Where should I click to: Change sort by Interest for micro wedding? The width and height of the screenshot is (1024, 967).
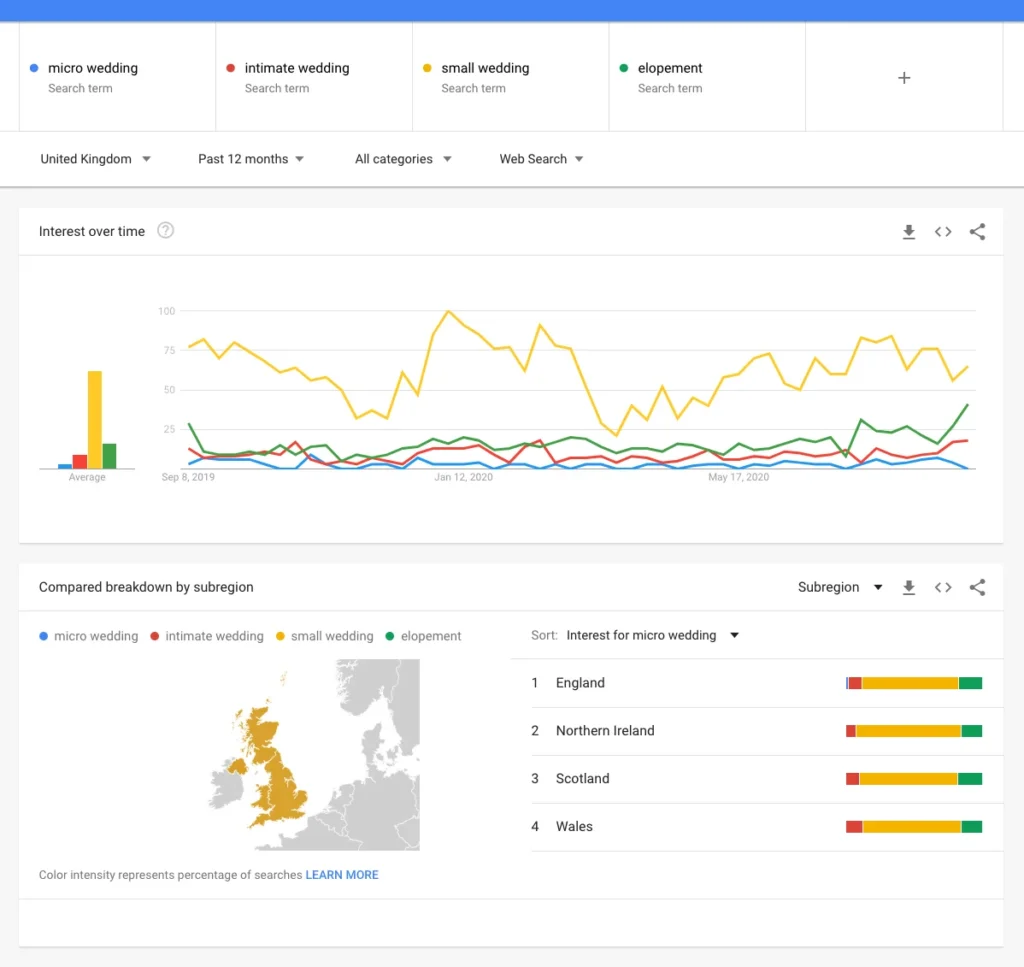(x=652, y=636)
